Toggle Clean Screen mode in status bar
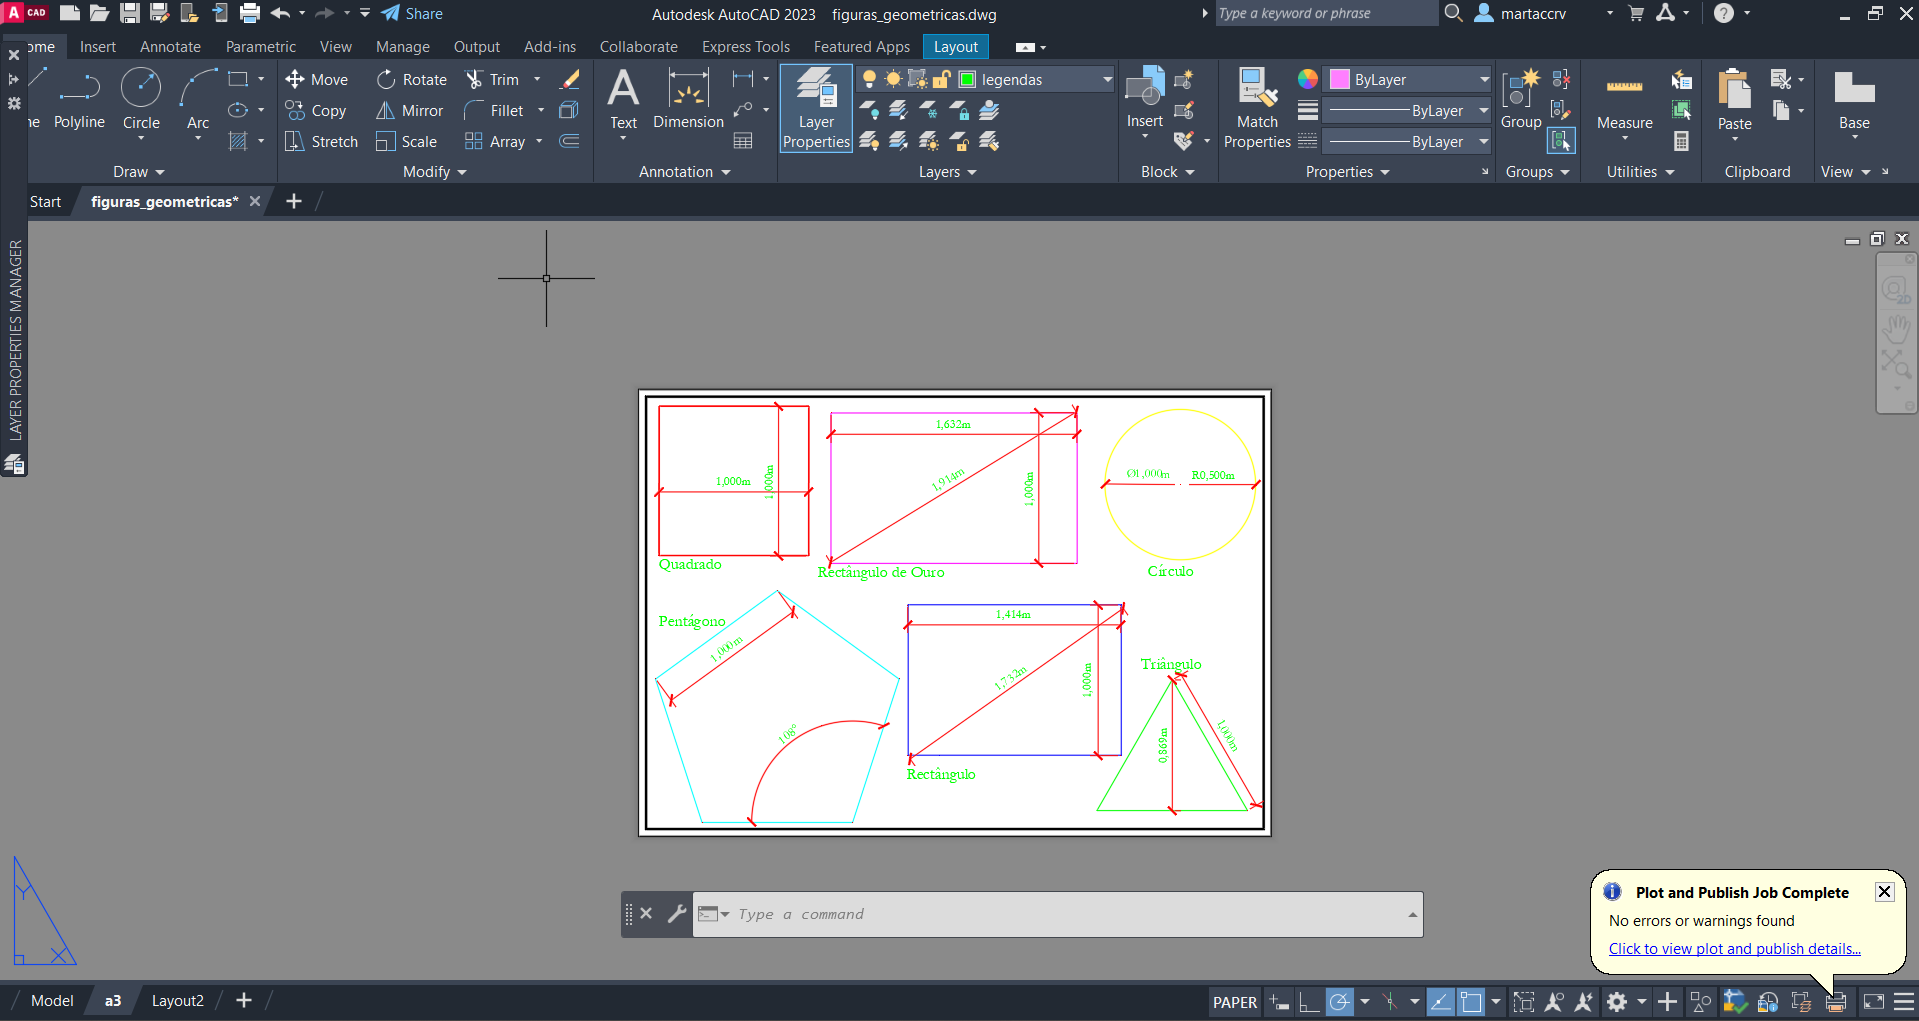The width and height of the screenshot is (1919, 1021). 1874,1002
